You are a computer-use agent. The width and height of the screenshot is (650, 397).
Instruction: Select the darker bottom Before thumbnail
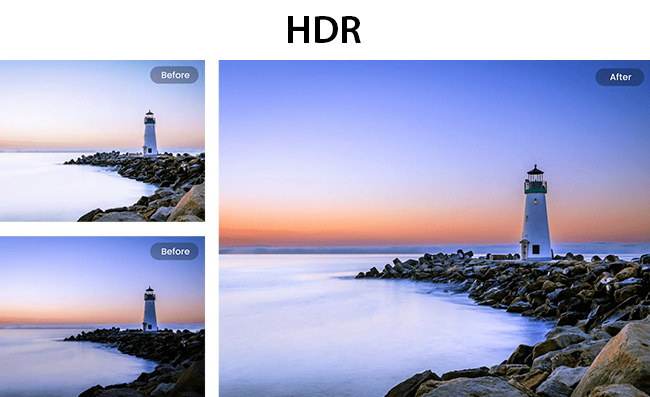point(102,317)
